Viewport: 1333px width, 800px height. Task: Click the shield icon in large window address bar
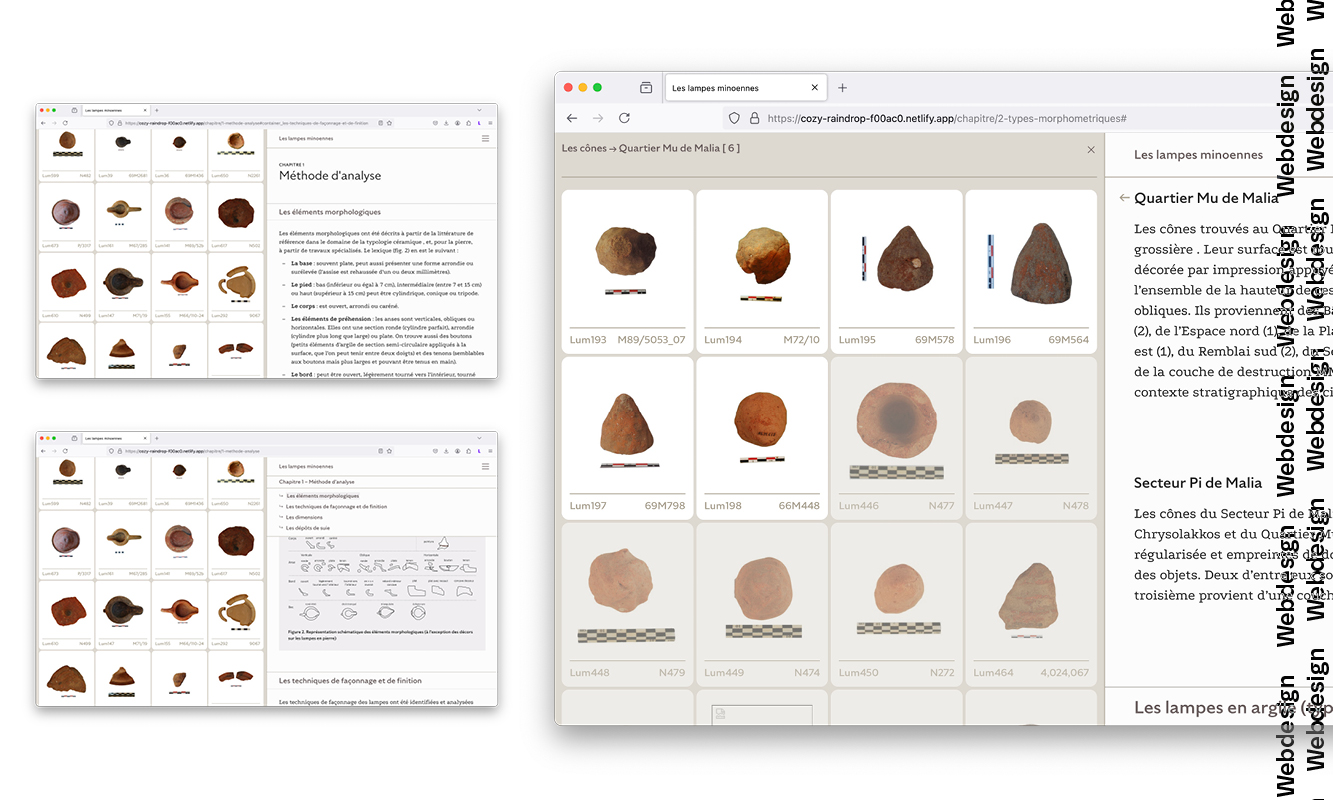[734, 118]
